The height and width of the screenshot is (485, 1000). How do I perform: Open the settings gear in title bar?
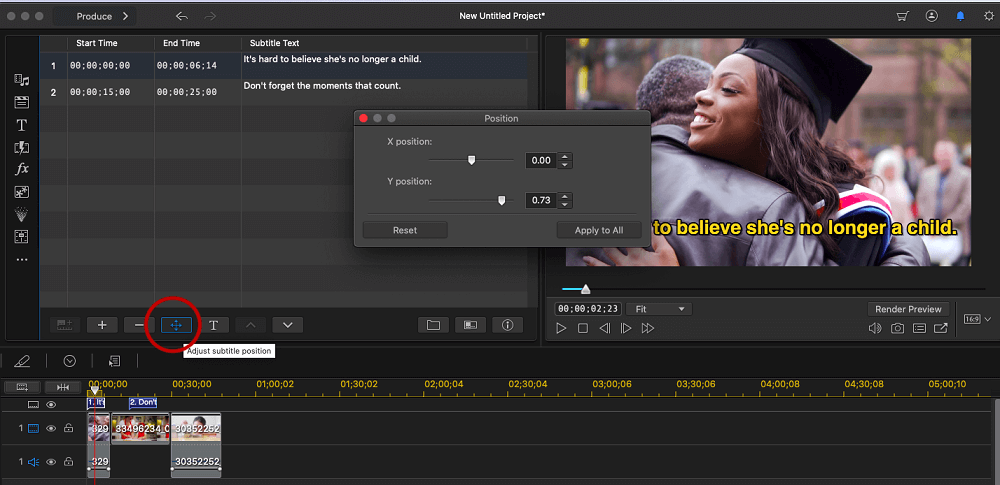(989, 16)
